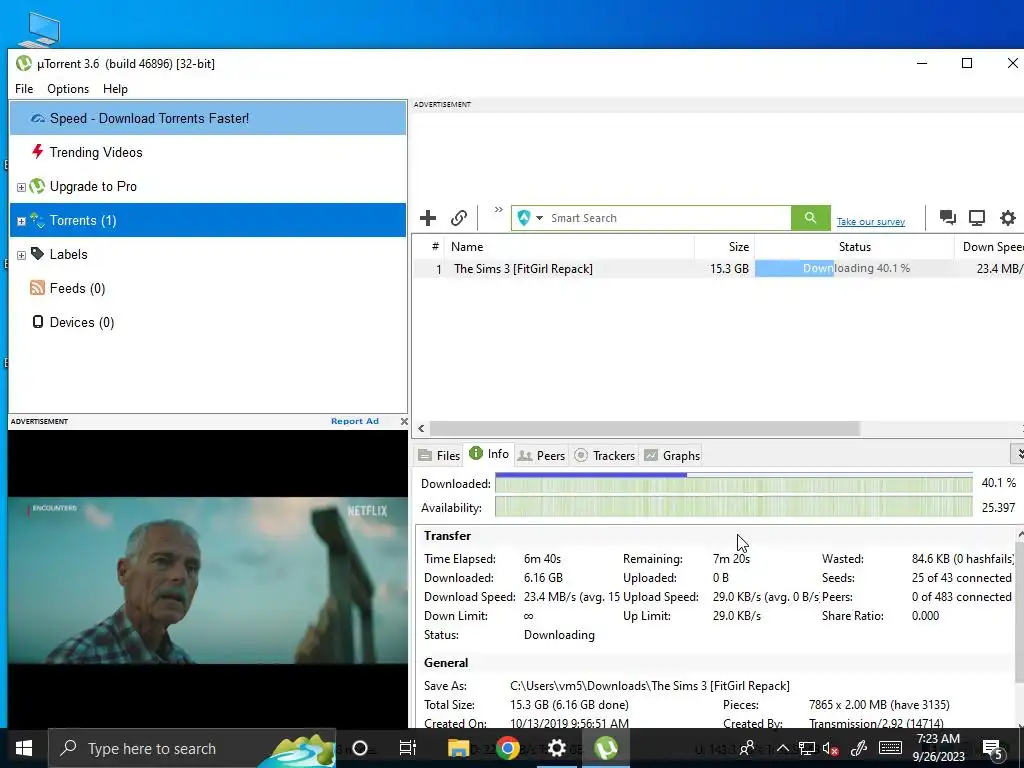Select Speed - Download Torrents Faster item
This screenshot has height=768, width=1024.
(208, 118)
